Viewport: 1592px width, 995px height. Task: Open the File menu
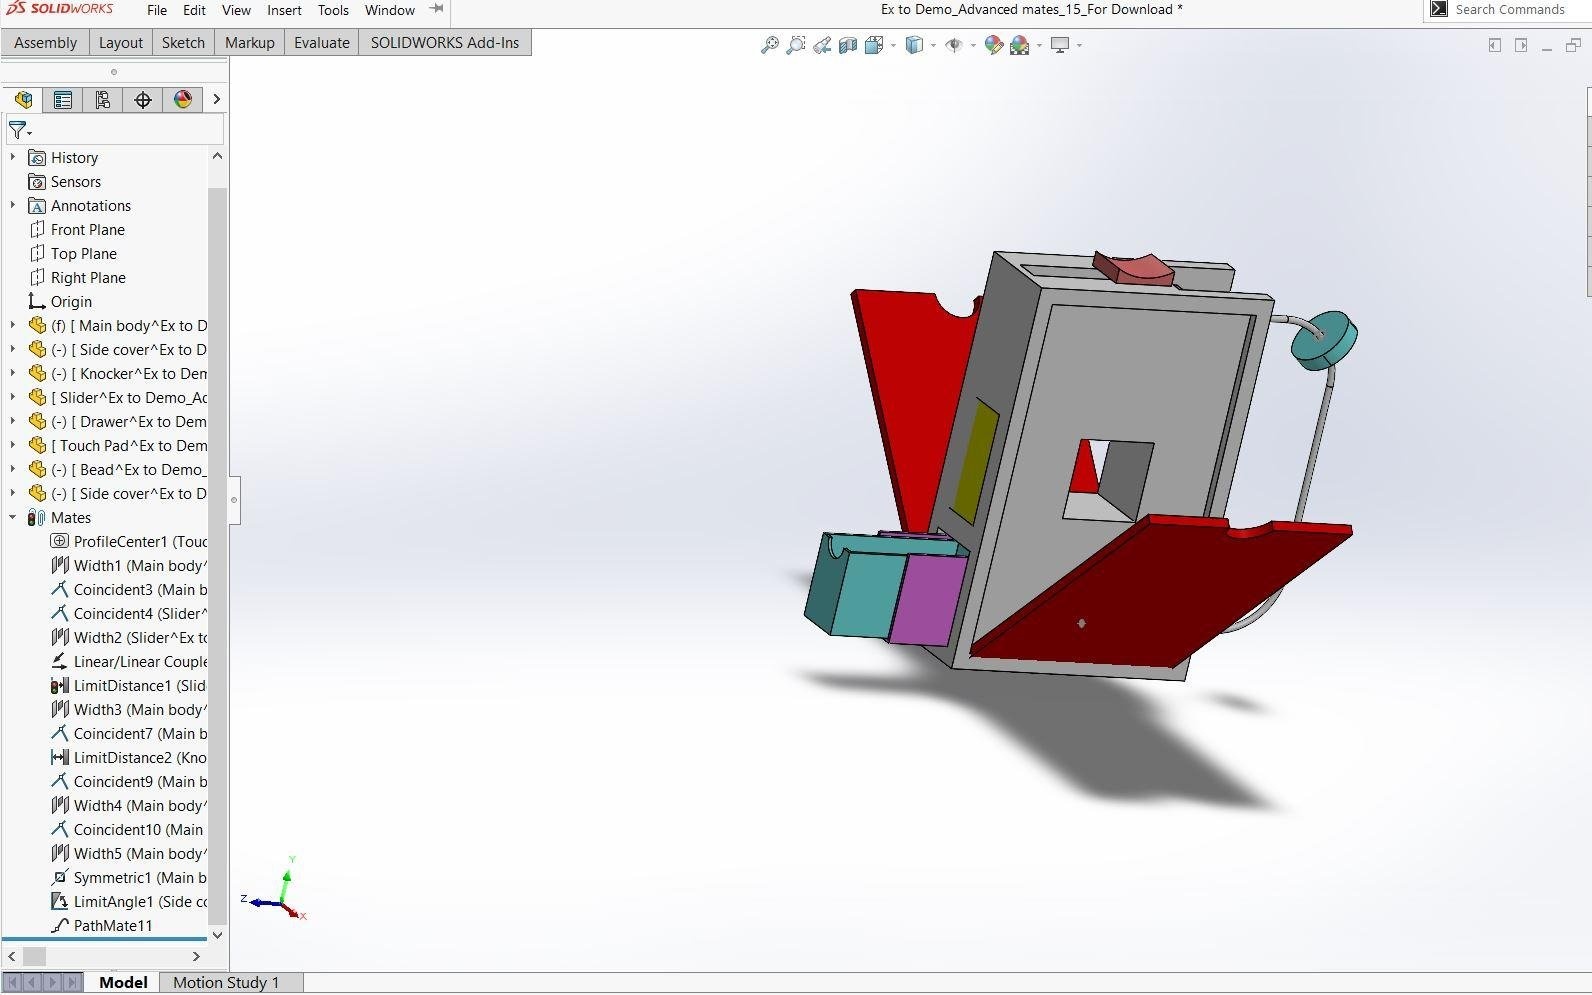(157, 10)
